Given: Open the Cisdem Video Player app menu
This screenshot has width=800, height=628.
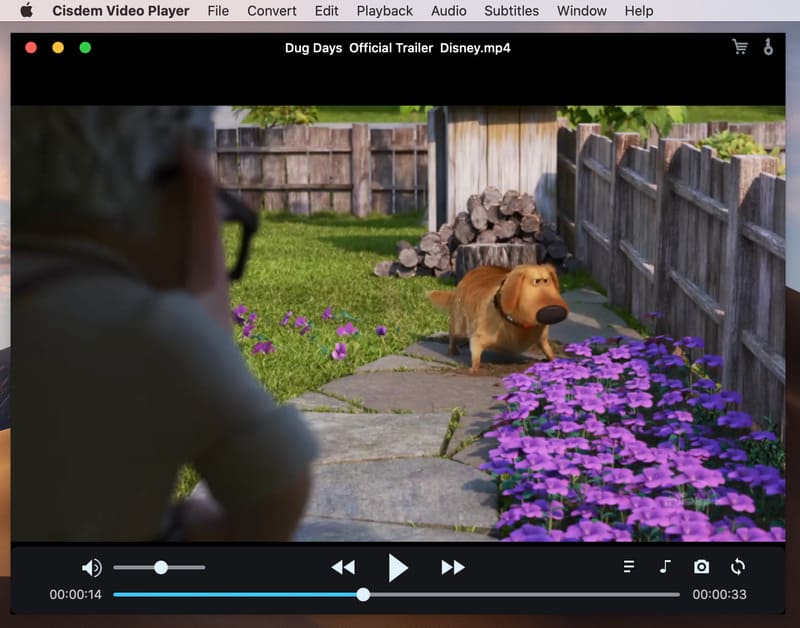Looking at the screenshot, I should click(x=121, y=11).
